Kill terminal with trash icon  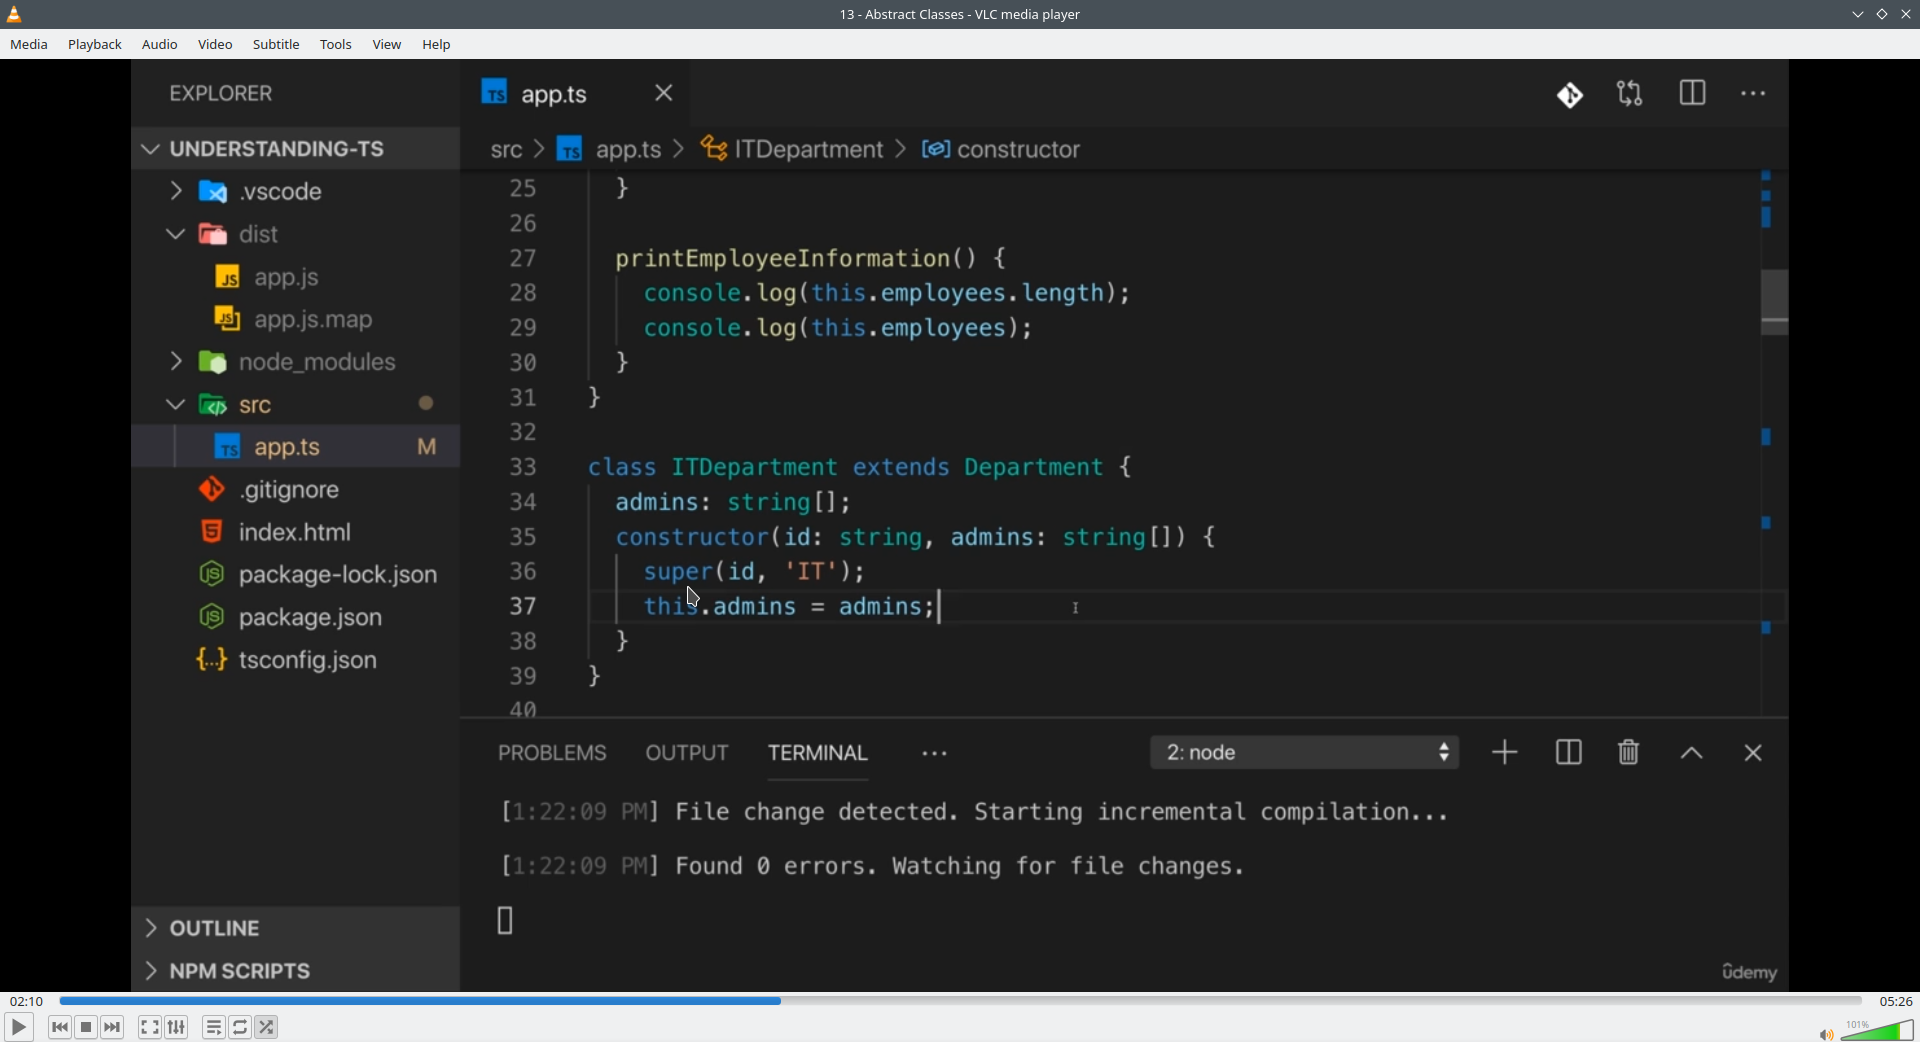tap(1629, 752)
